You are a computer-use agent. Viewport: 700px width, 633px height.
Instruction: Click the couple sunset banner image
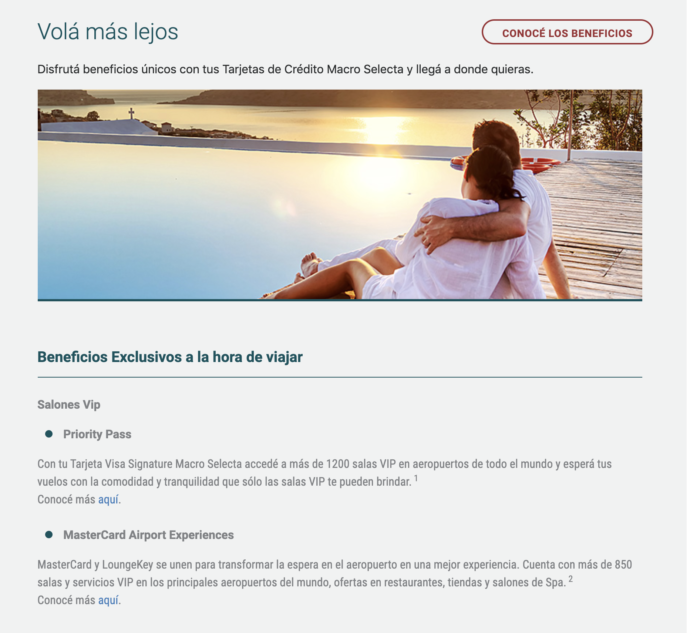pyautogui.click(x=340, y=195)
